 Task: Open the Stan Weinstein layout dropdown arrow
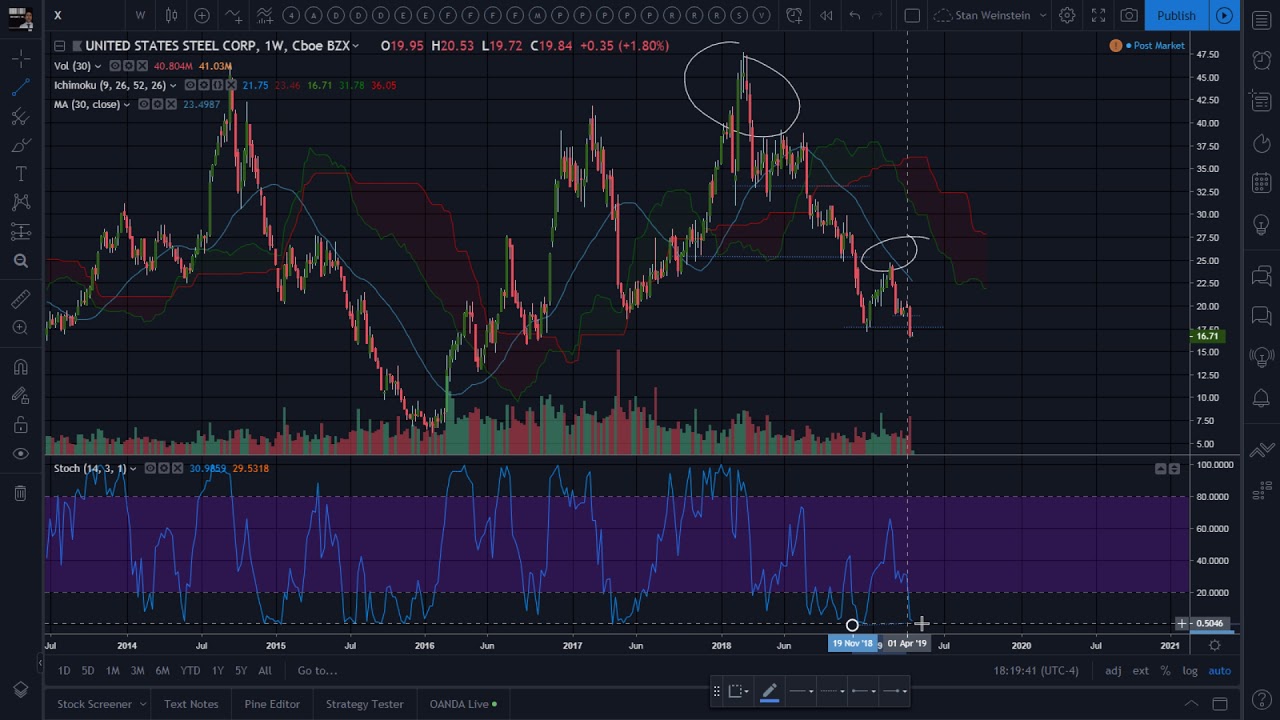click(1042, 15)
